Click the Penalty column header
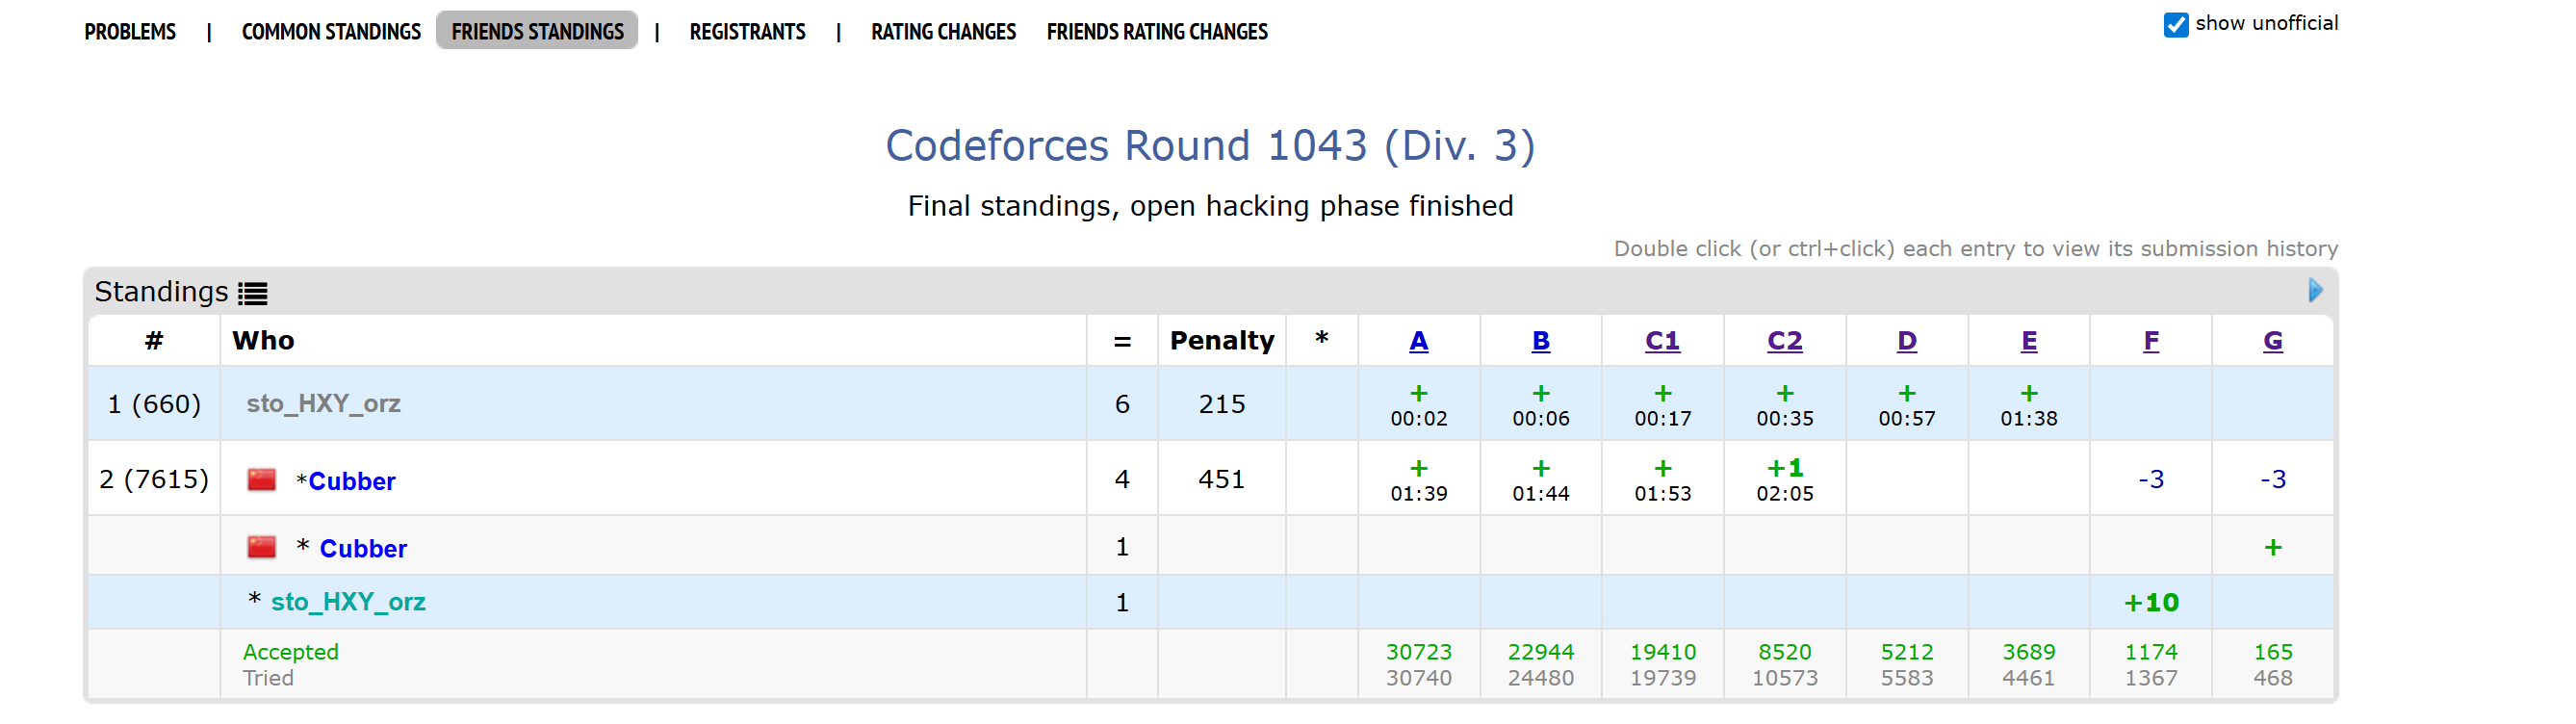This screenshot has width=2576, height=724. click(1221, 341)
